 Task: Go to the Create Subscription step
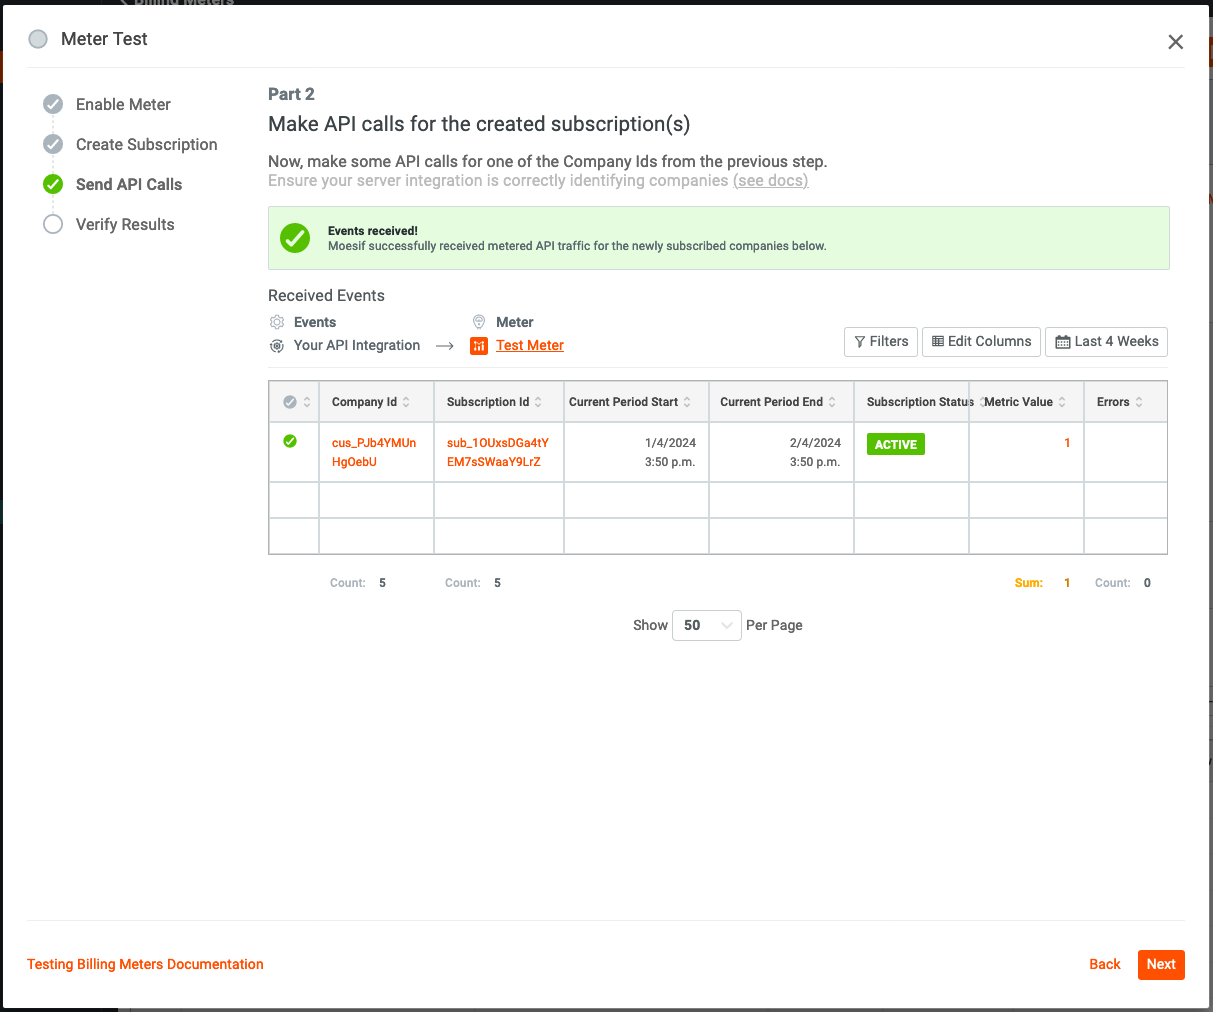(x=146, y=145)
